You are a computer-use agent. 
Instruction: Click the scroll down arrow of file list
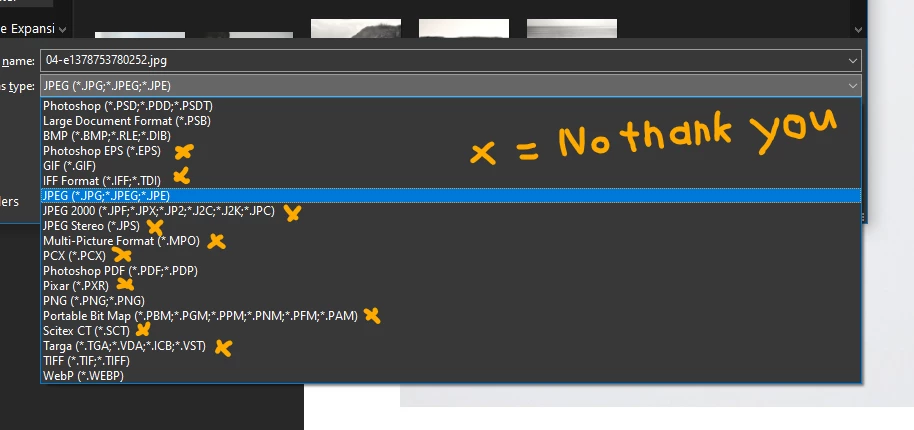pyautogui.click(x=859, y=29)
